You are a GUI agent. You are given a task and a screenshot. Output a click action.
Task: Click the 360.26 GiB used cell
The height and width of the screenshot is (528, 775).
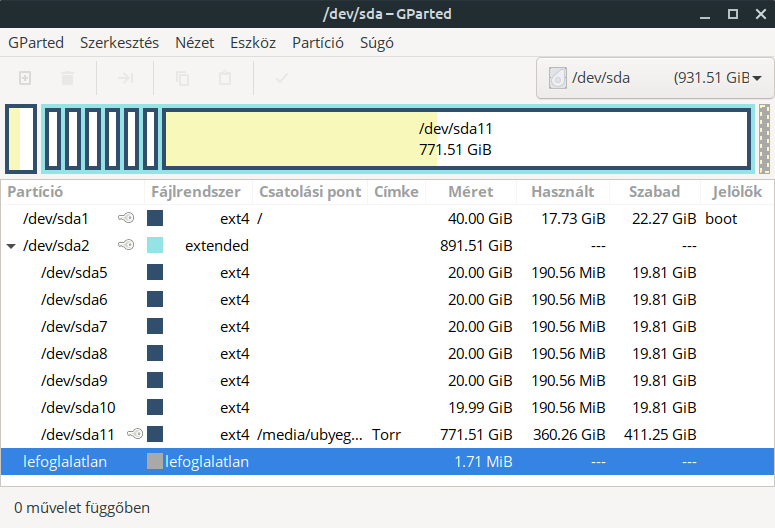[569, 435]
